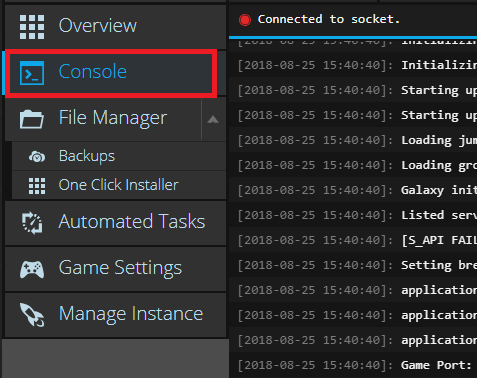Click the 'Game Port:' log line
The height and width of the screenshot is (378, 477).
tap(353, 365)
